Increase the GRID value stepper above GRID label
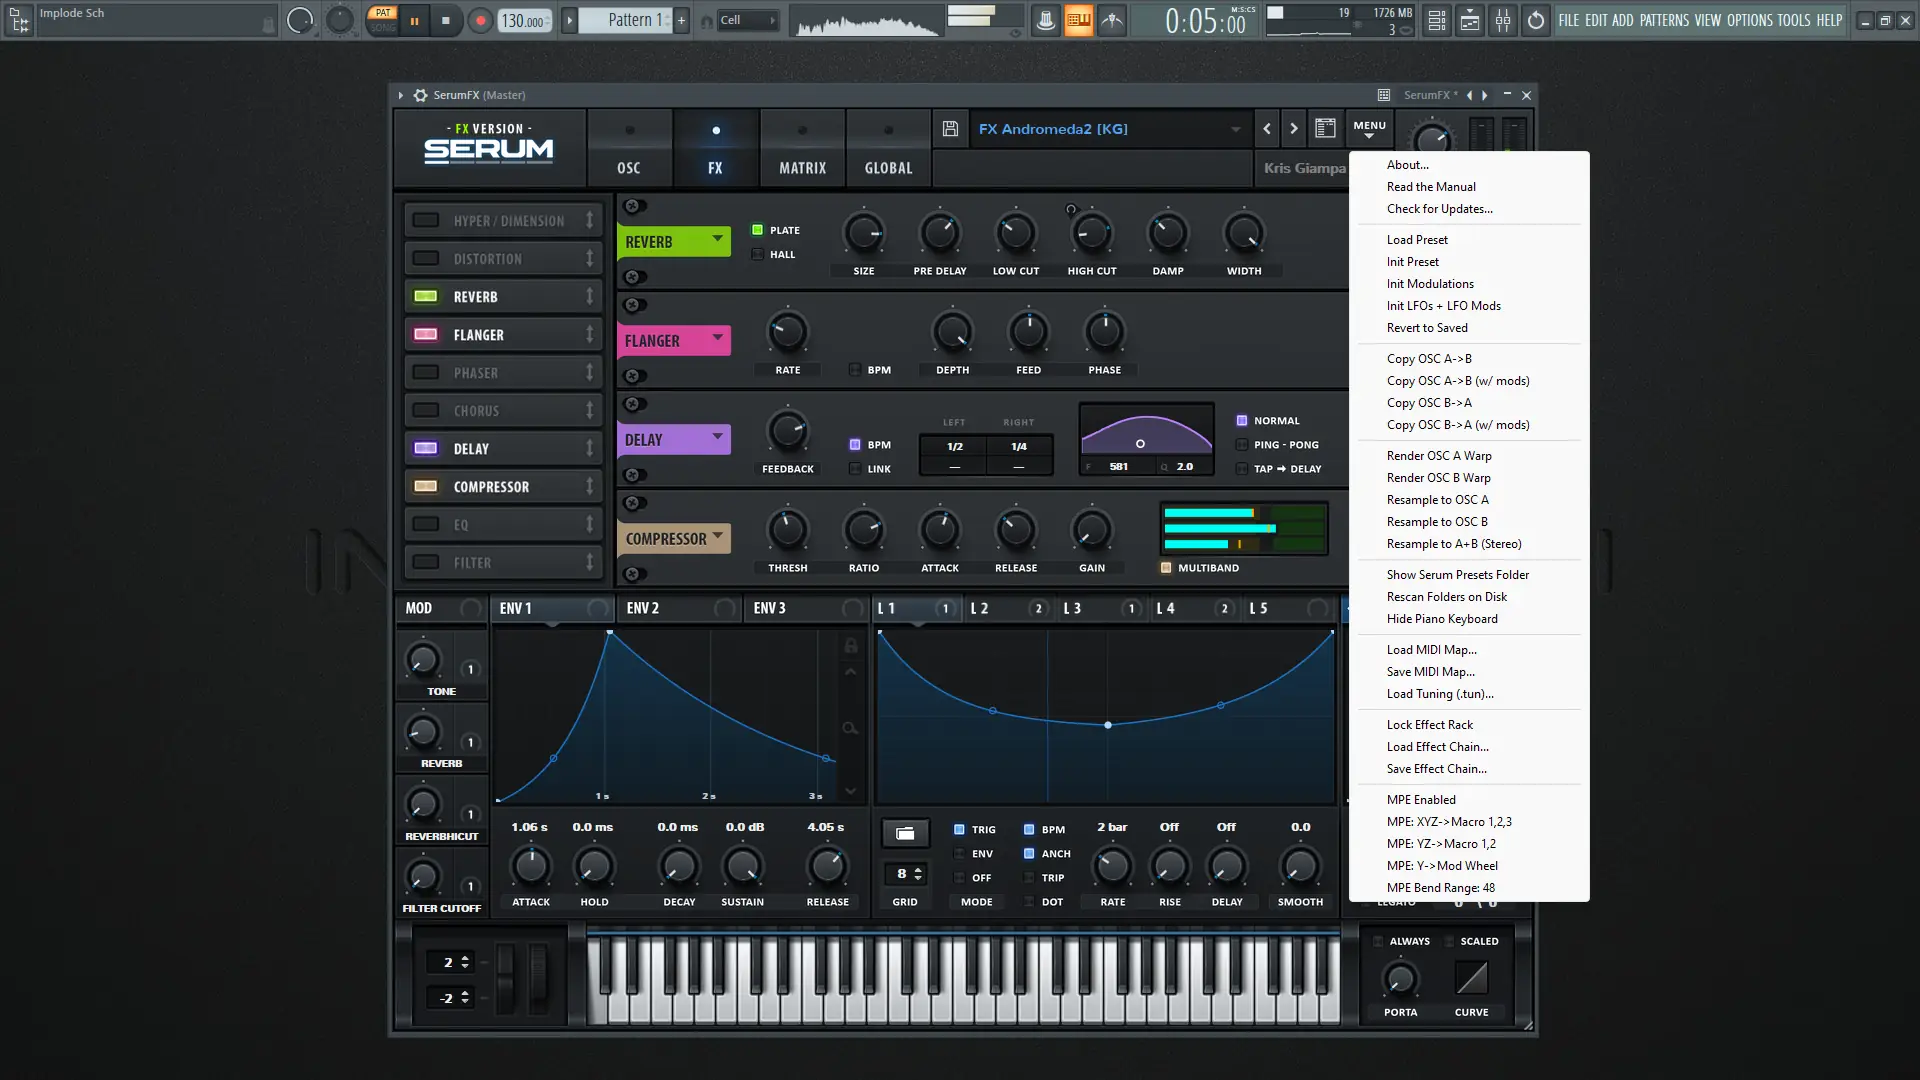Screen dimensions: 1920x1080 pos(919,868)
